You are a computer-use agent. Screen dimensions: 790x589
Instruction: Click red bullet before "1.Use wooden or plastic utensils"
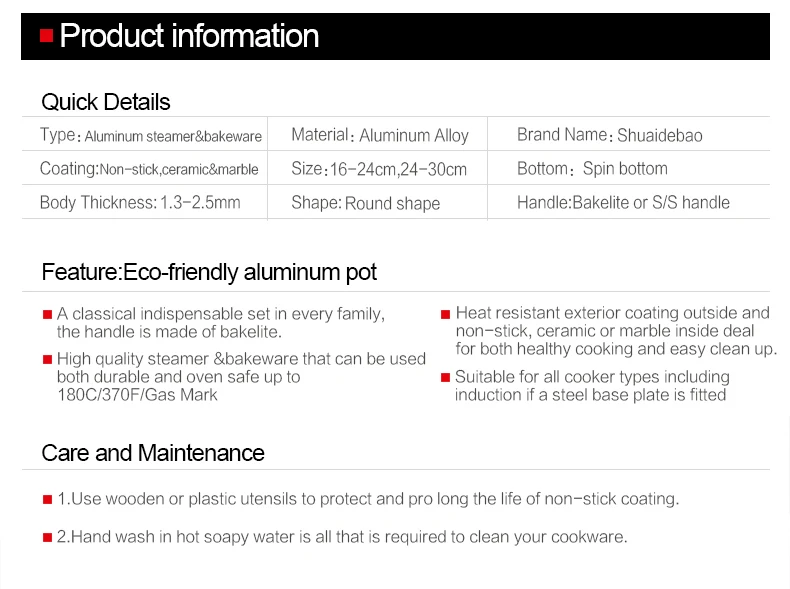pos(46,499)
